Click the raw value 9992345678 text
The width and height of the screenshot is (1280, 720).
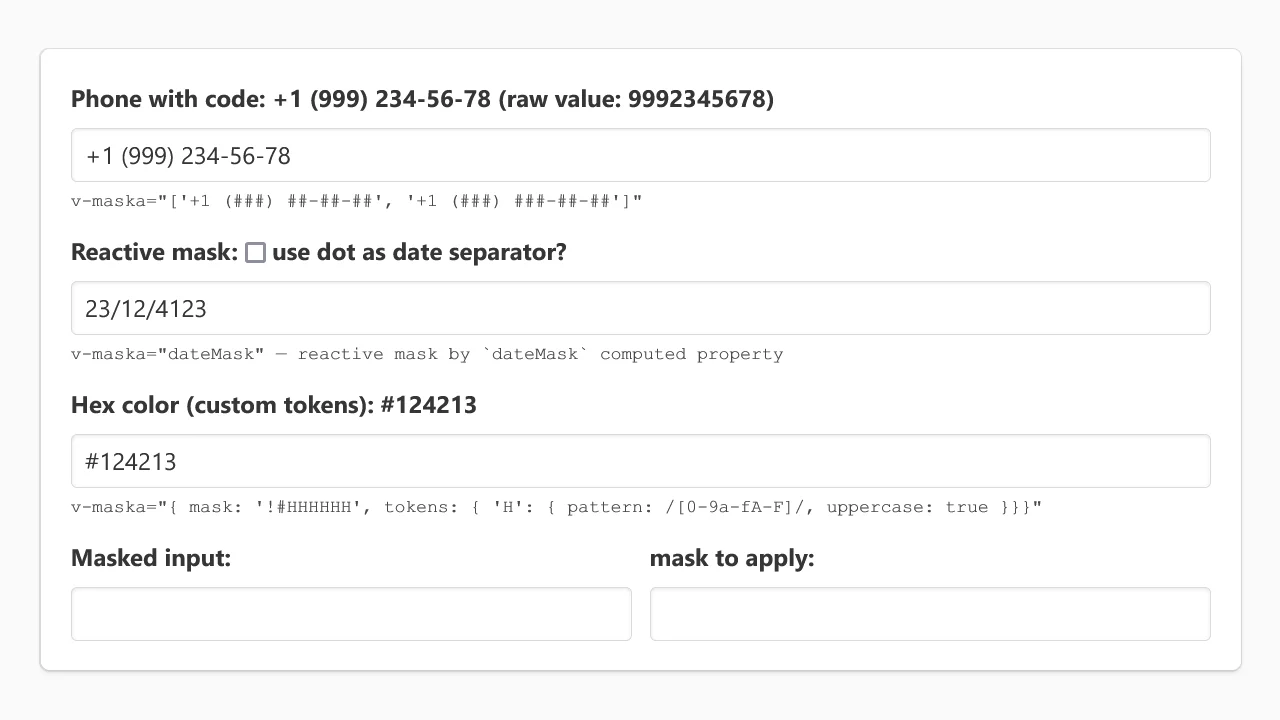click(700, 99)
